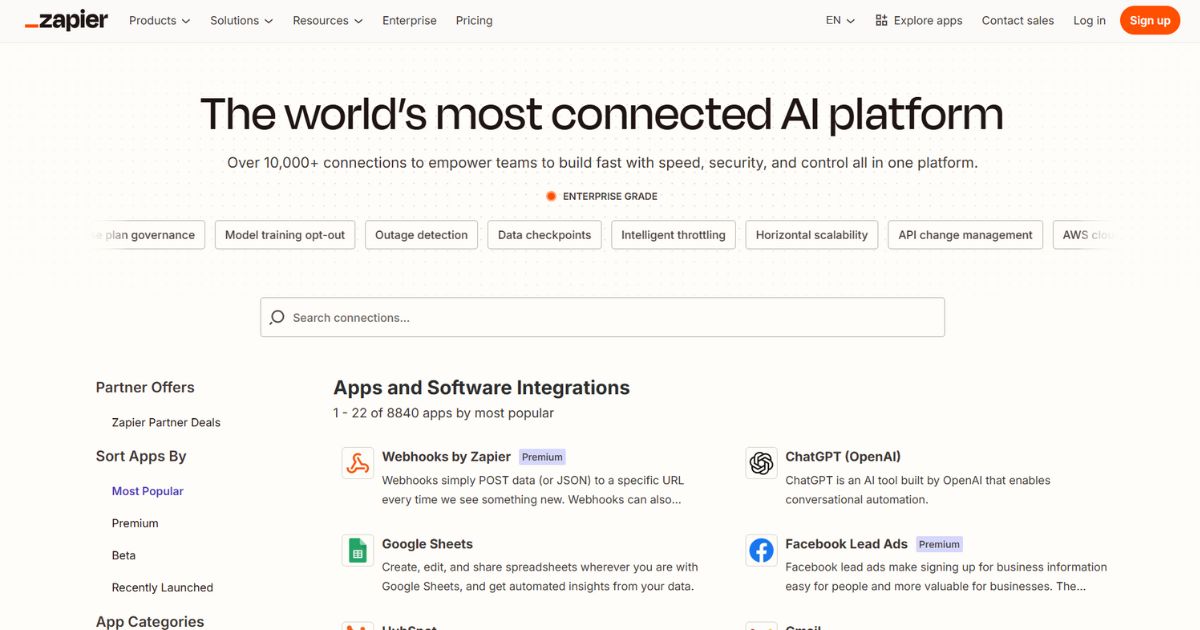Open Zapier Partner Deals
The height and width of the screenshot is (630, 1200).
tap(166, 422)
